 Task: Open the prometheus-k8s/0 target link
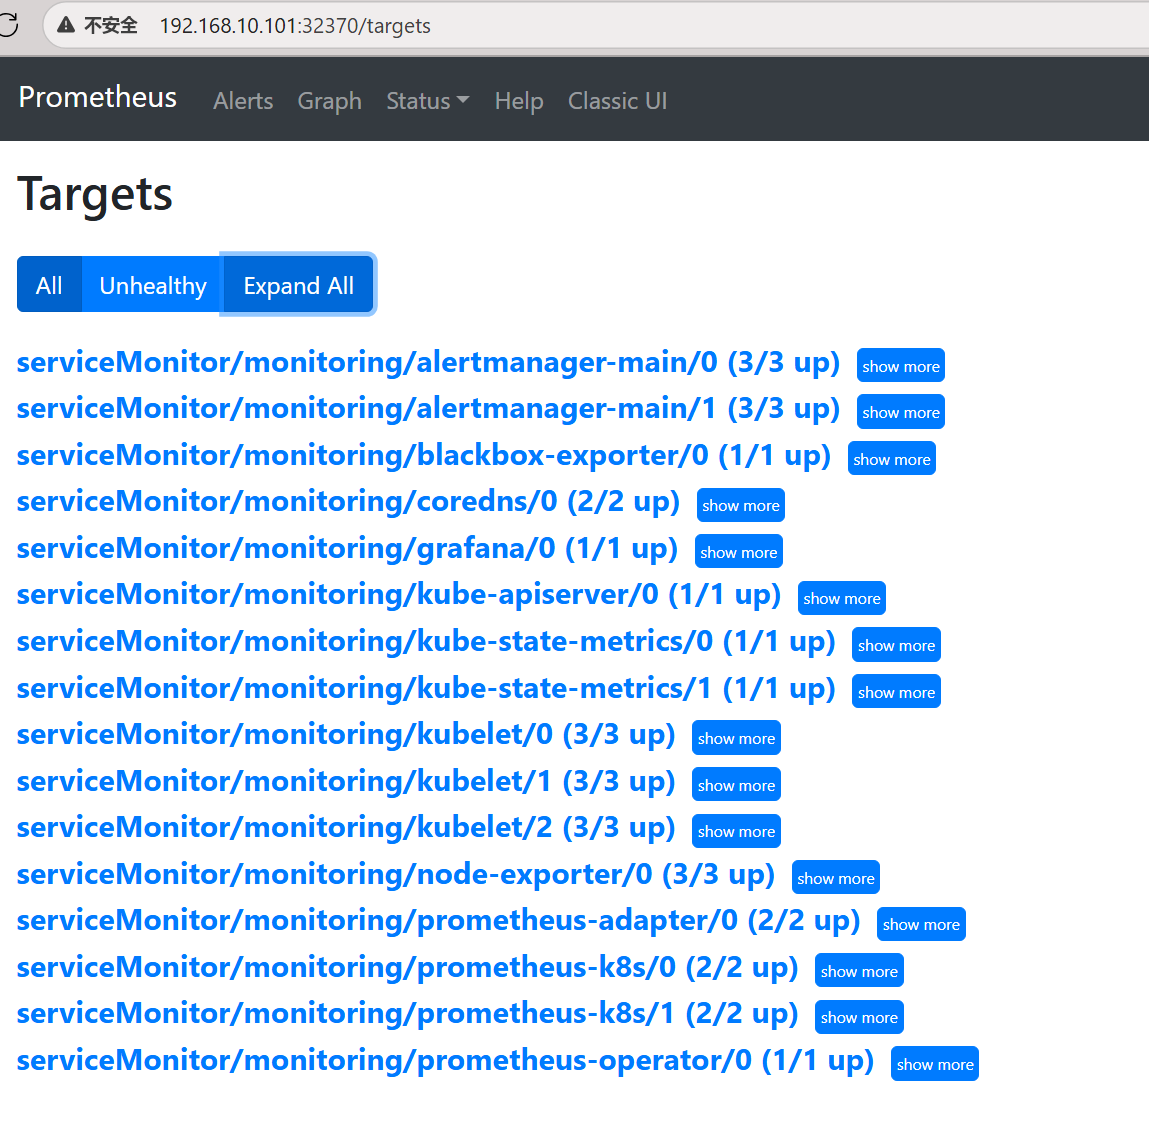407,968
